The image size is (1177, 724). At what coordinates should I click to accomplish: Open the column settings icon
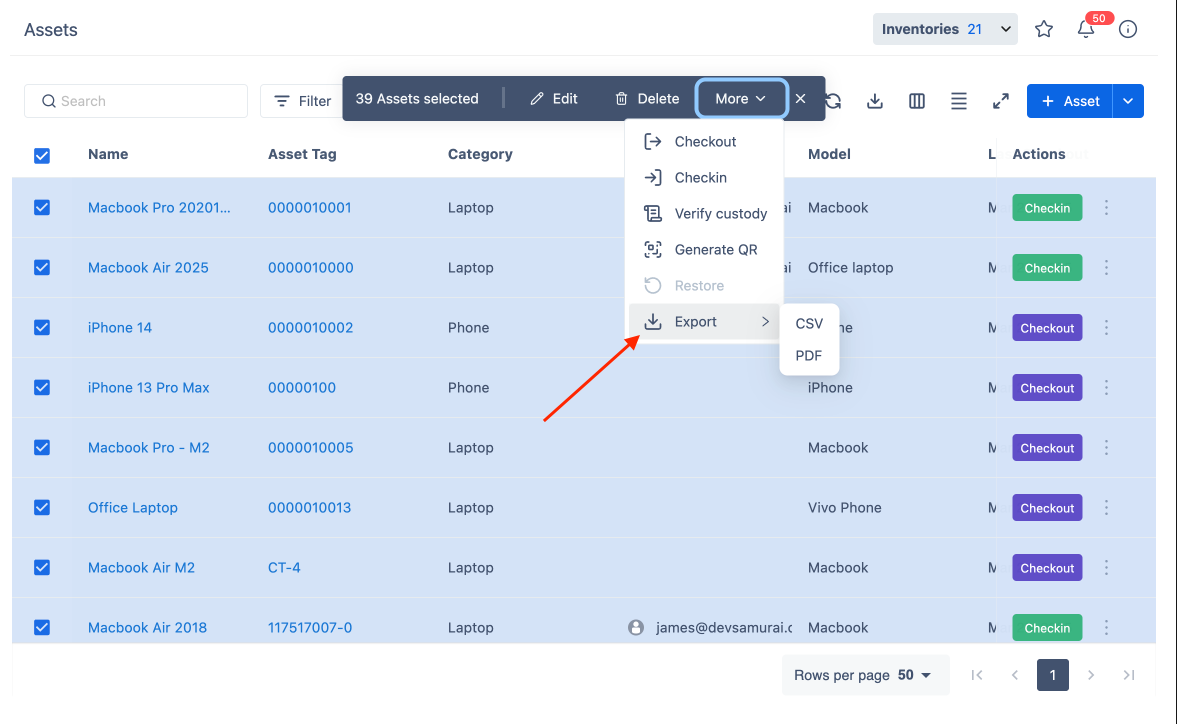point(917,101)
